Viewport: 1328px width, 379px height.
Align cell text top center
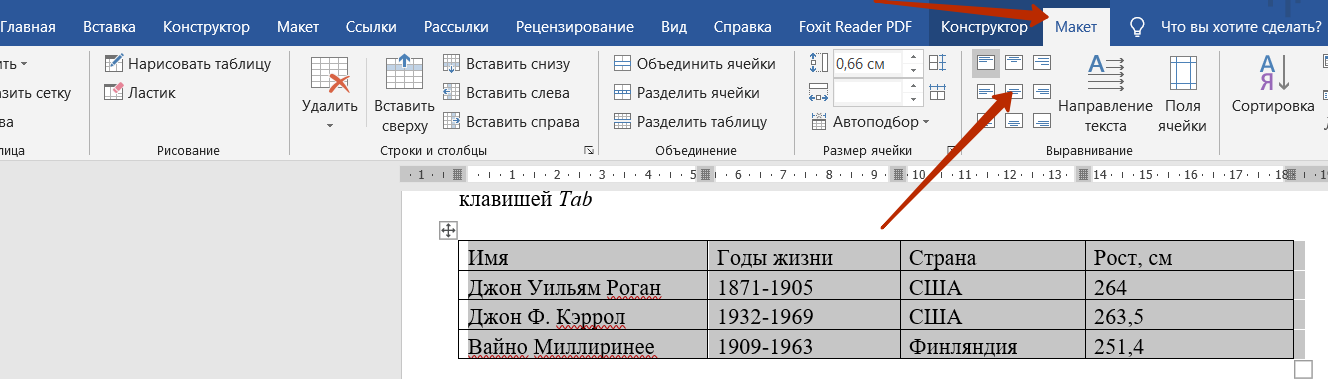coord(1013,64)
